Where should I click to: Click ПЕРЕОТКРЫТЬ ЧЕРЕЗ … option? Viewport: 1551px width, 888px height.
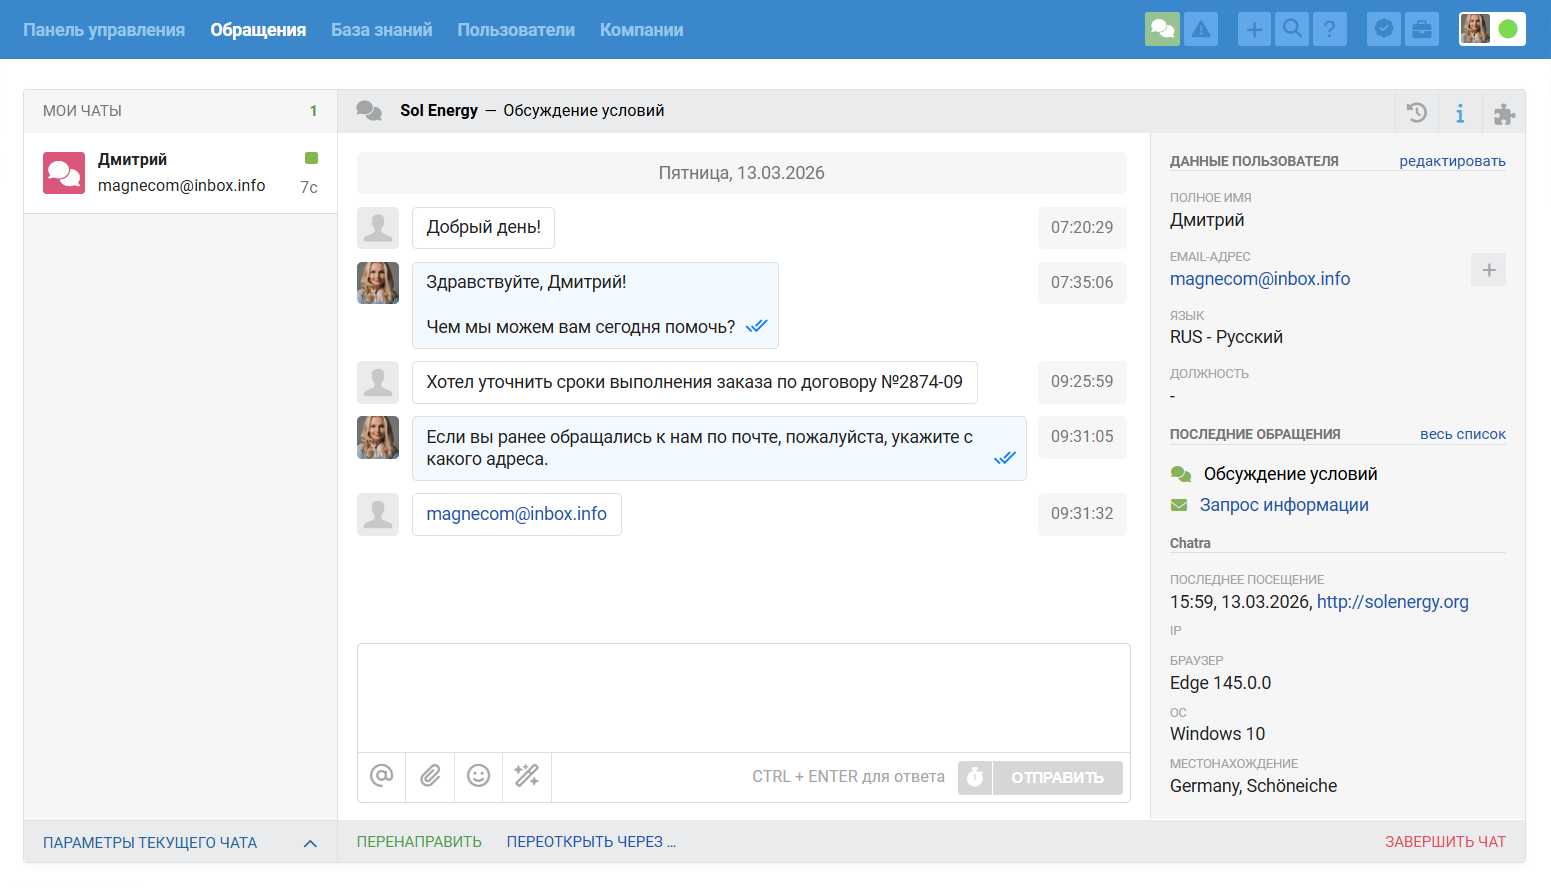[591, 842]
